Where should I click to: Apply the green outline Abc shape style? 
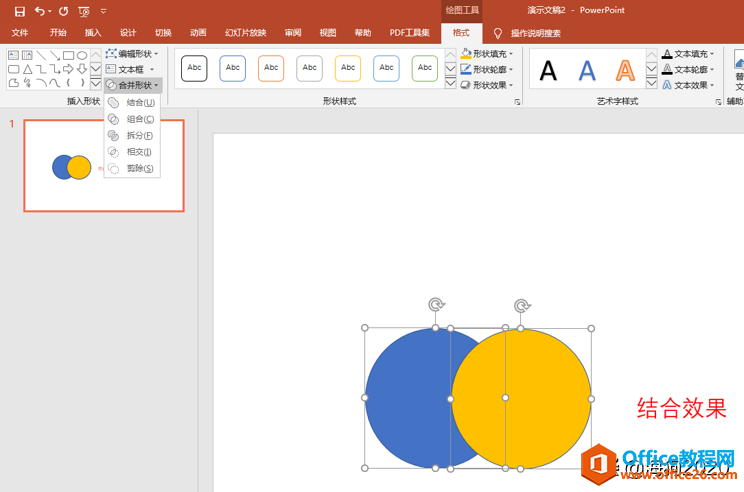[x=425, y=68]
